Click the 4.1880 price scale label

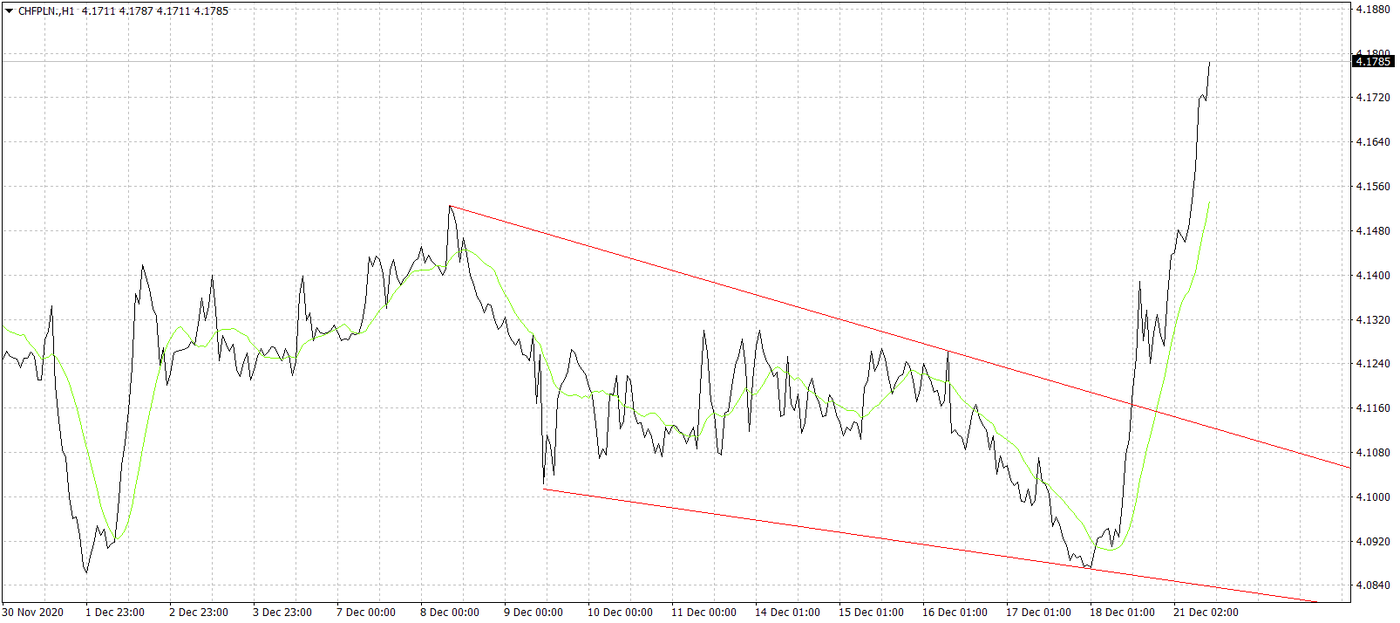(x=1372, y=9)
